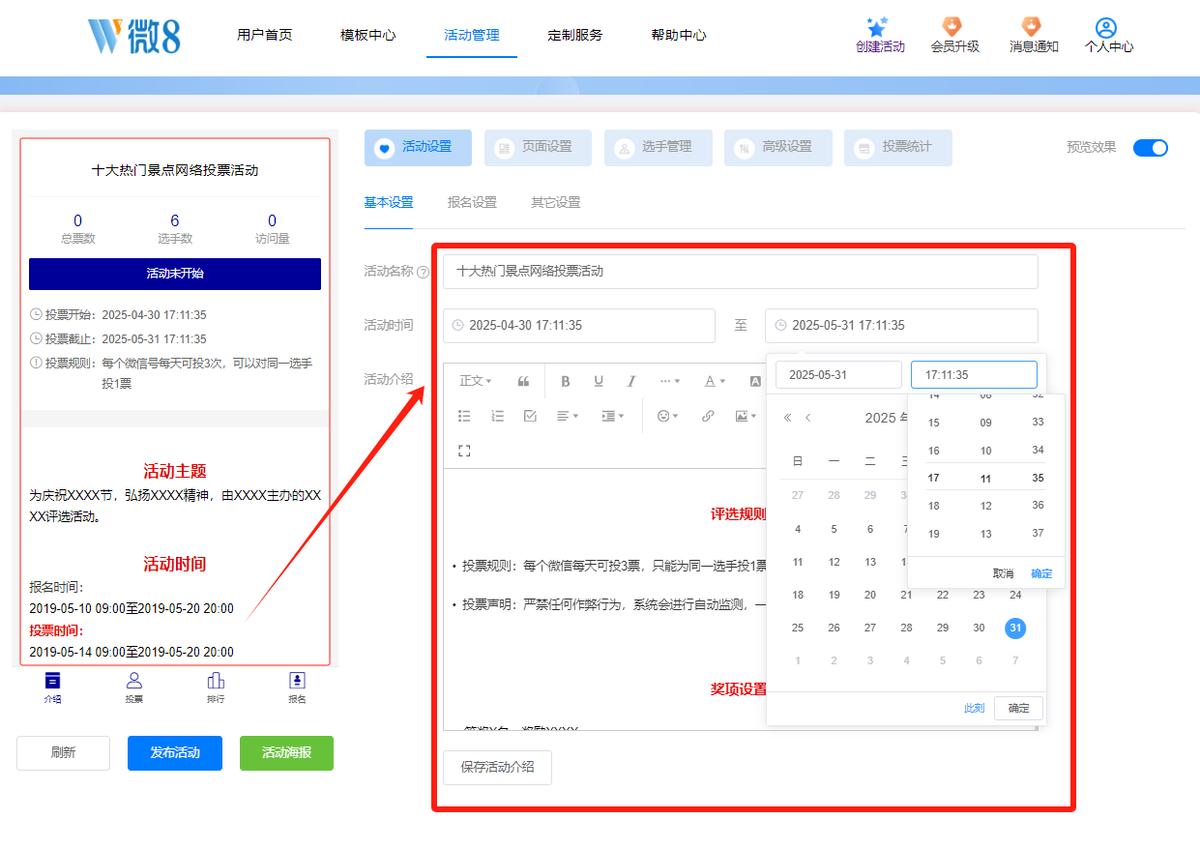Open 模板中心 in the top menu

tap(368, 35)
